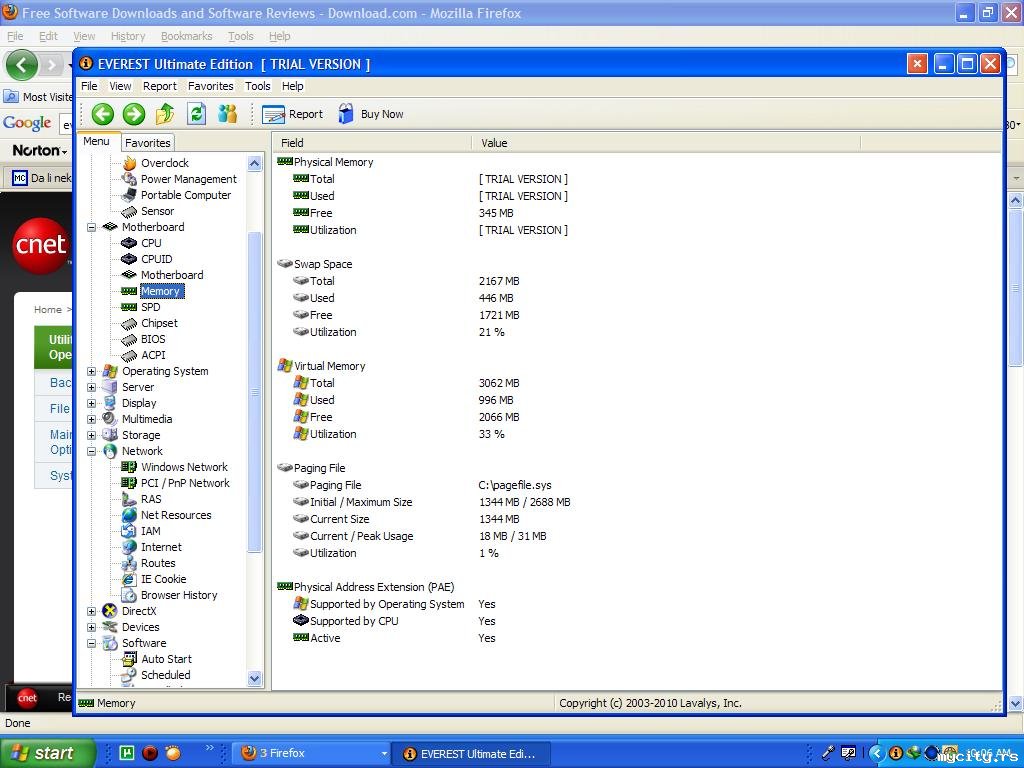
Task: Switch to the Favorites tab
Action: click(x=148, y=143)
